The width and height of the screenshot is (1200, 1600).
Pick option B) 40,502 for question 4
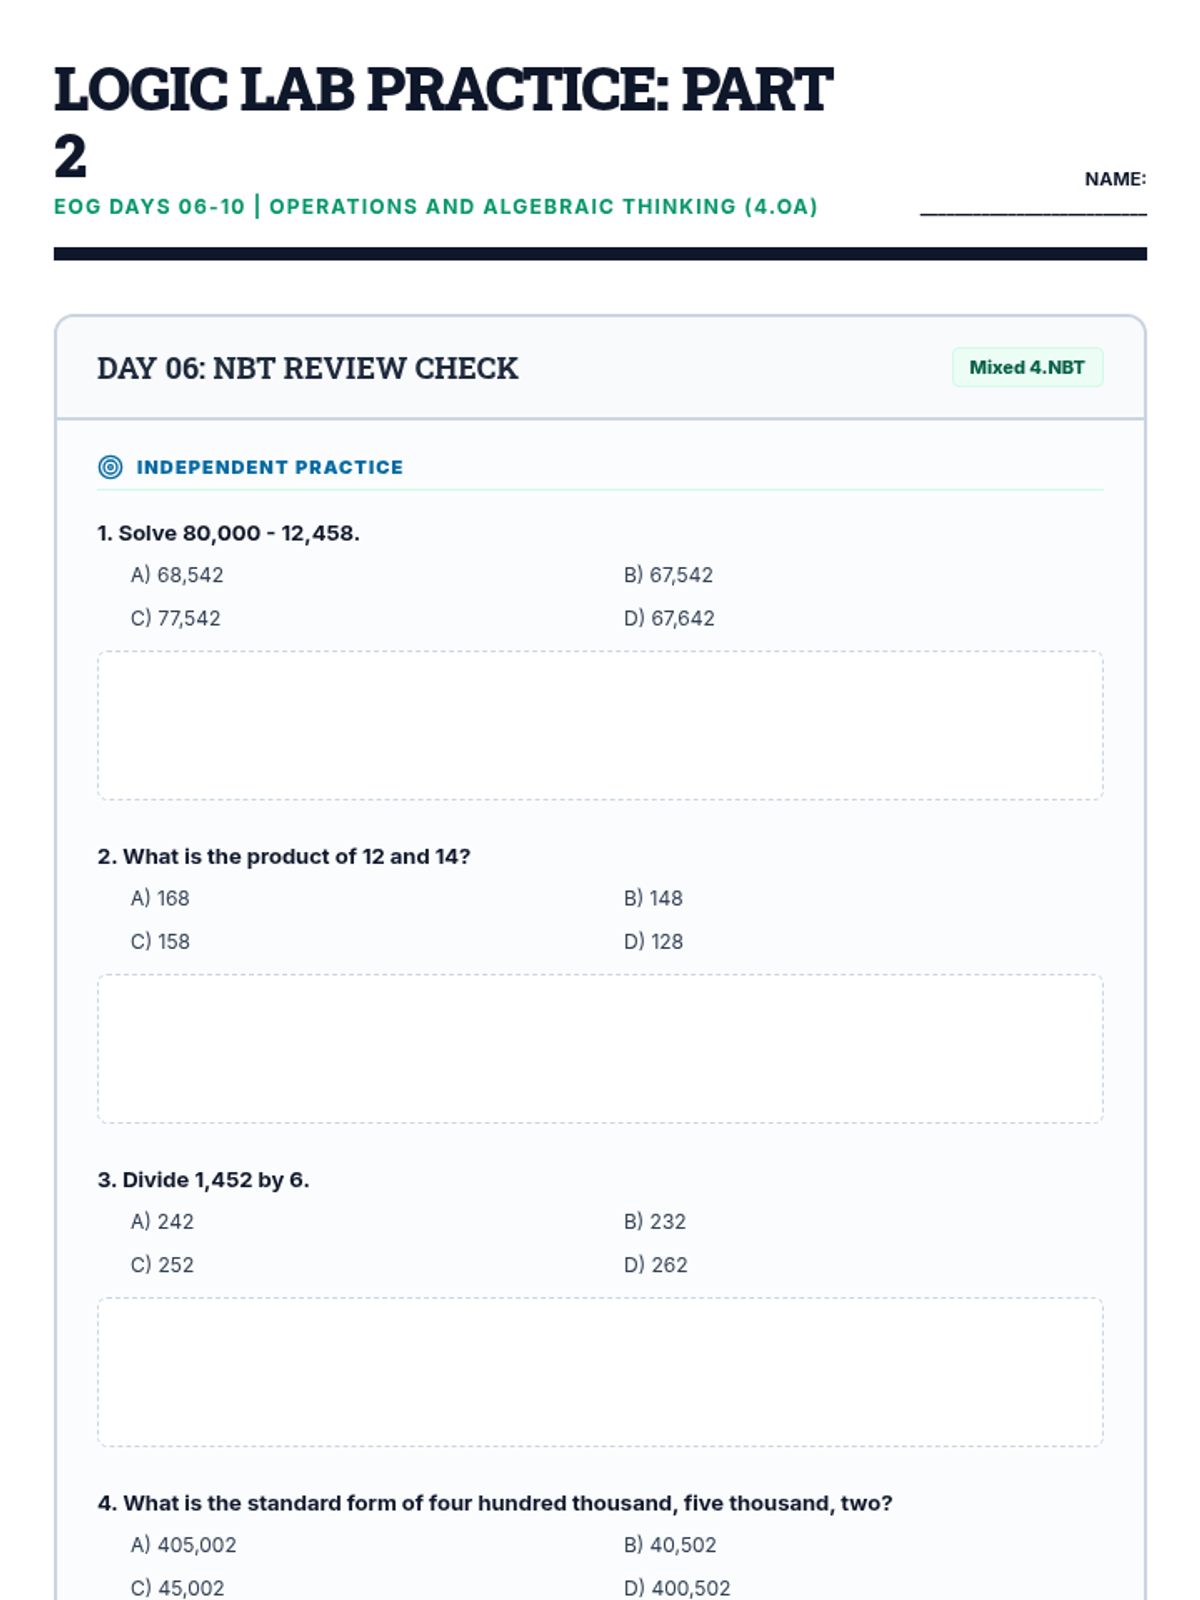[670, 1544]
